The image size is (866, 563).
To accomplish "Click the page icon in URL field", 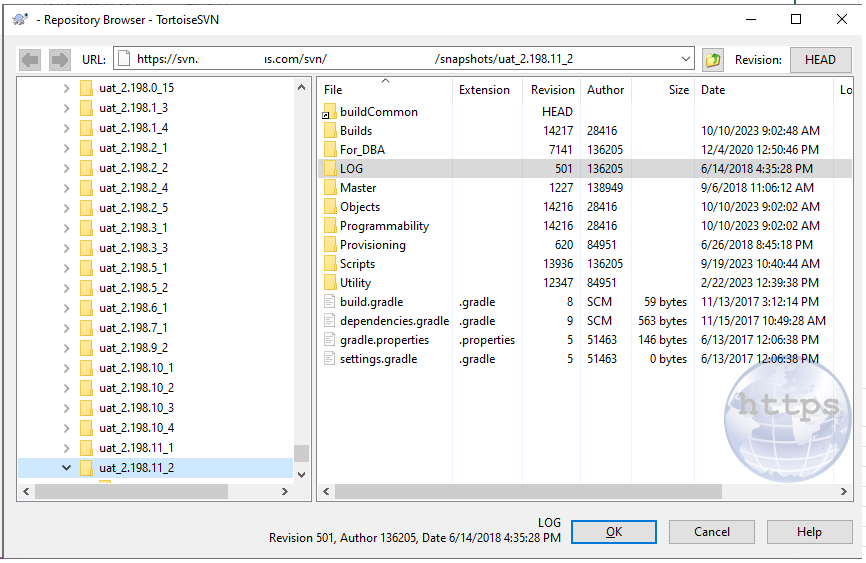I will pyautogui.click(x=124, y=59).
